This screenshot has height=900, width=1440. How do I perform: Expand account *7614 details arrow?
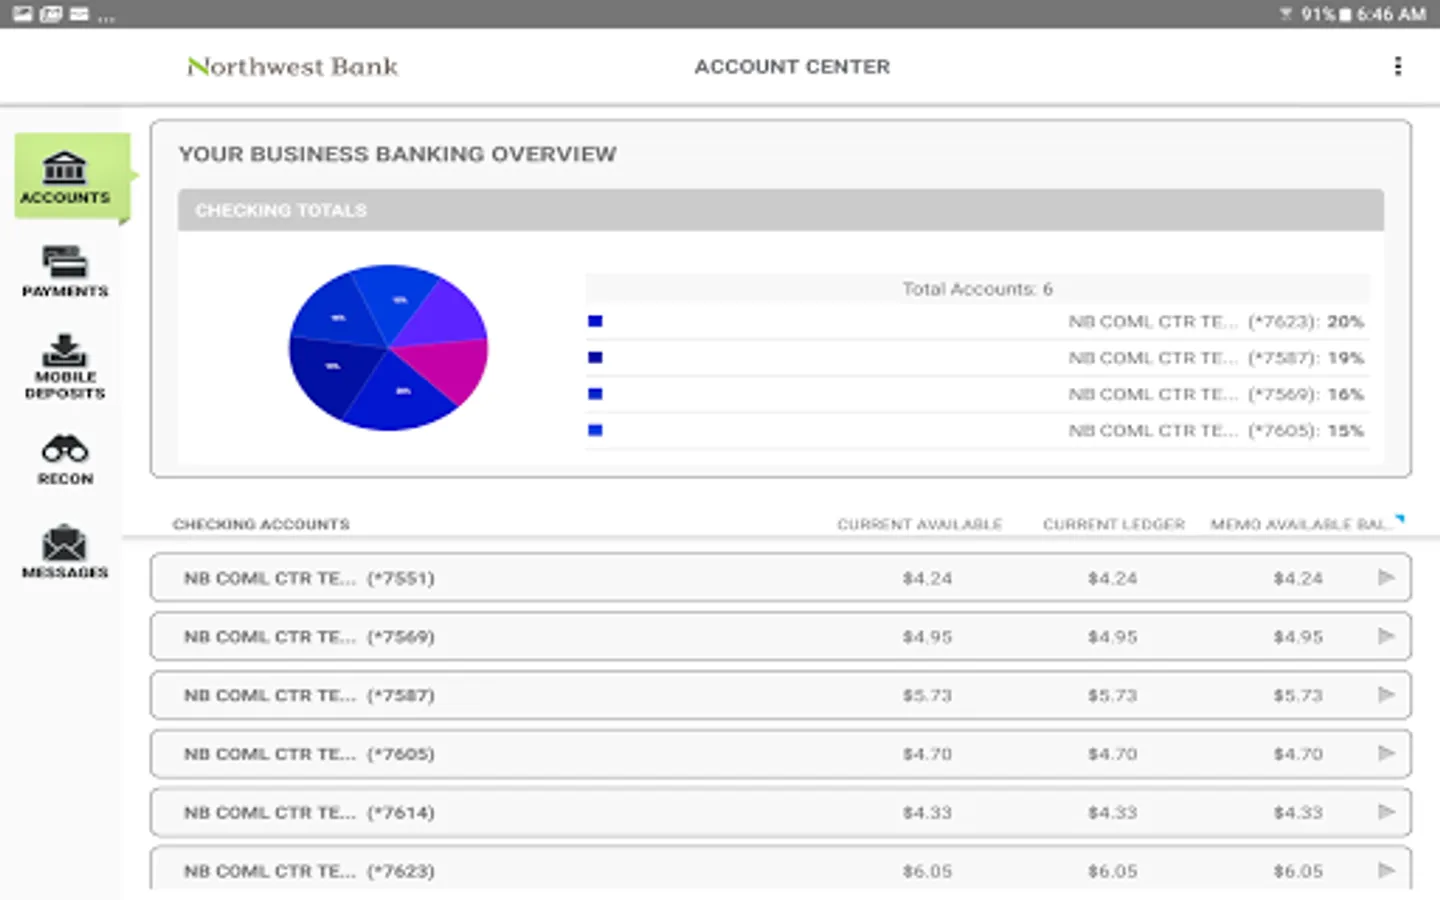tap(1386, 811)
